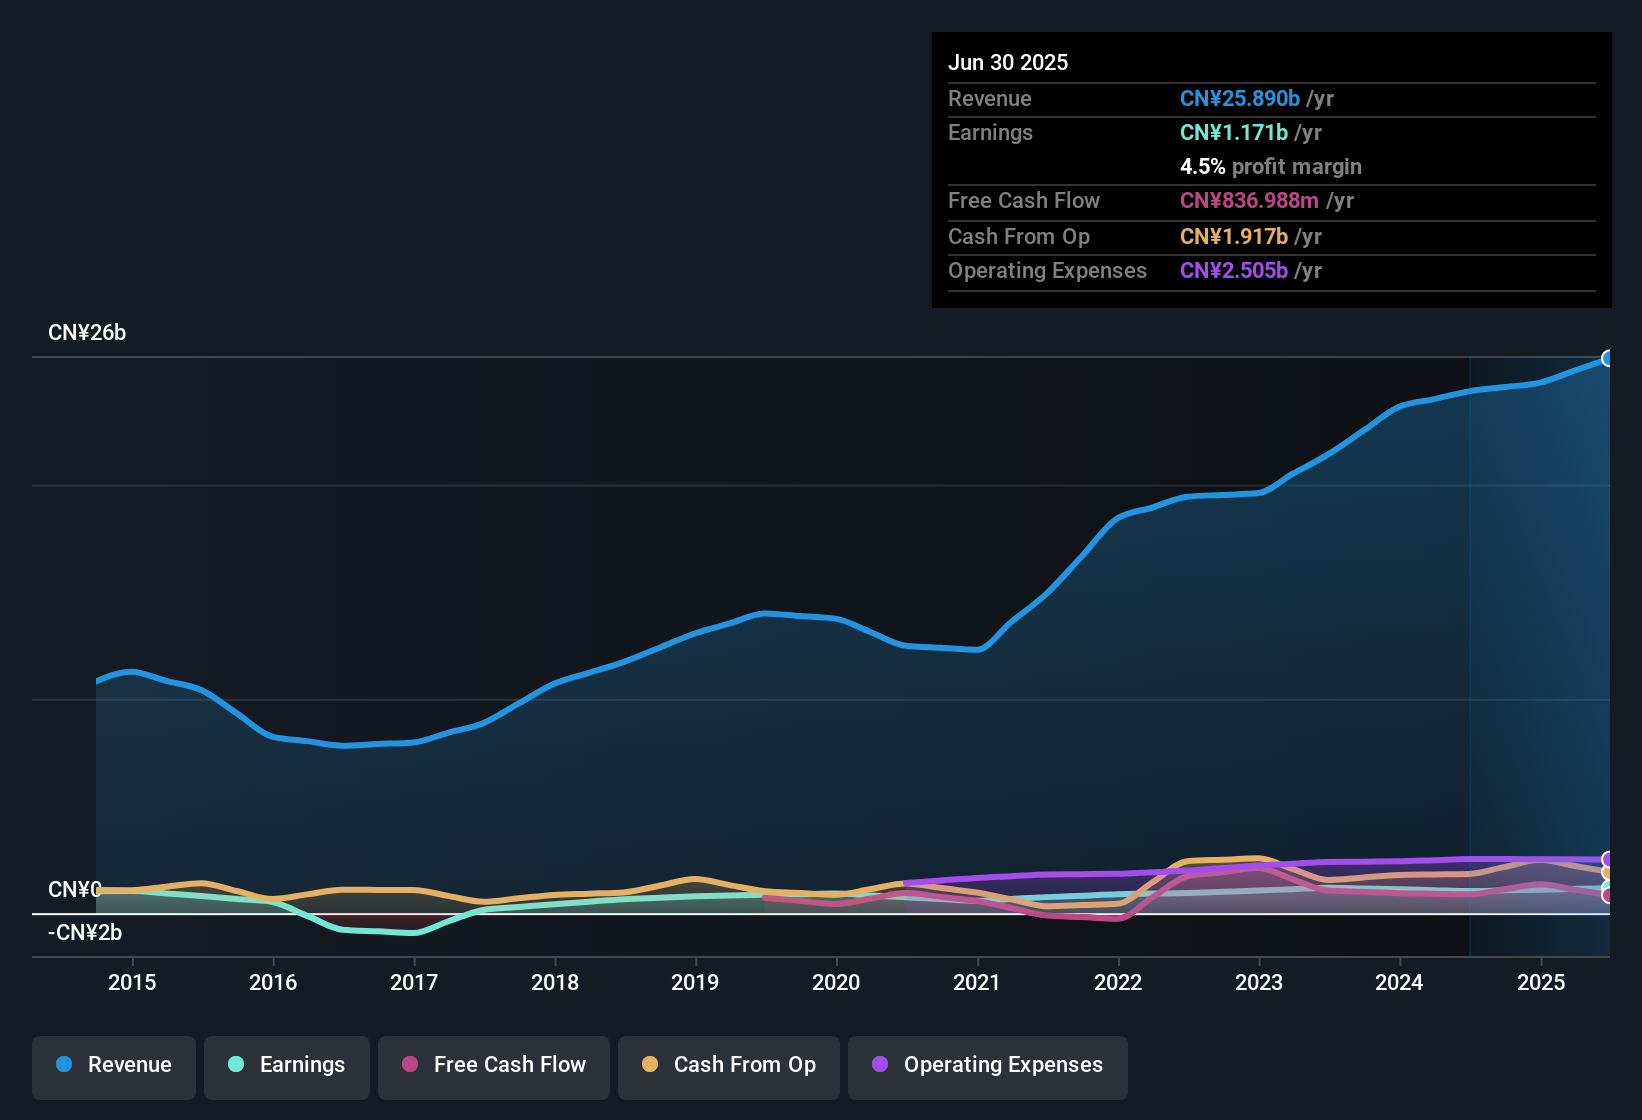Image resolution: width=1642 pixels, height=1120 pixels.
Task: Click the 4.5% profit margin text
Action: click(1270, 167)
